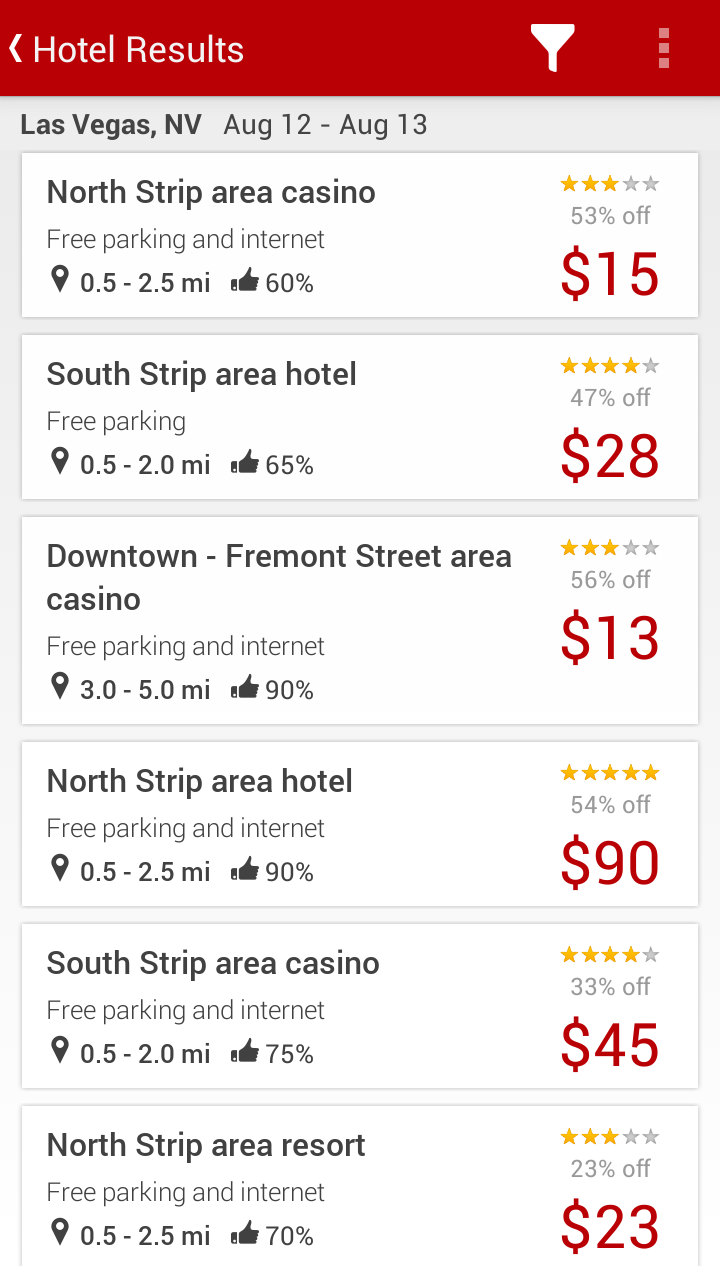Open the hotel results filter funnel

click(x=552, y=48)
